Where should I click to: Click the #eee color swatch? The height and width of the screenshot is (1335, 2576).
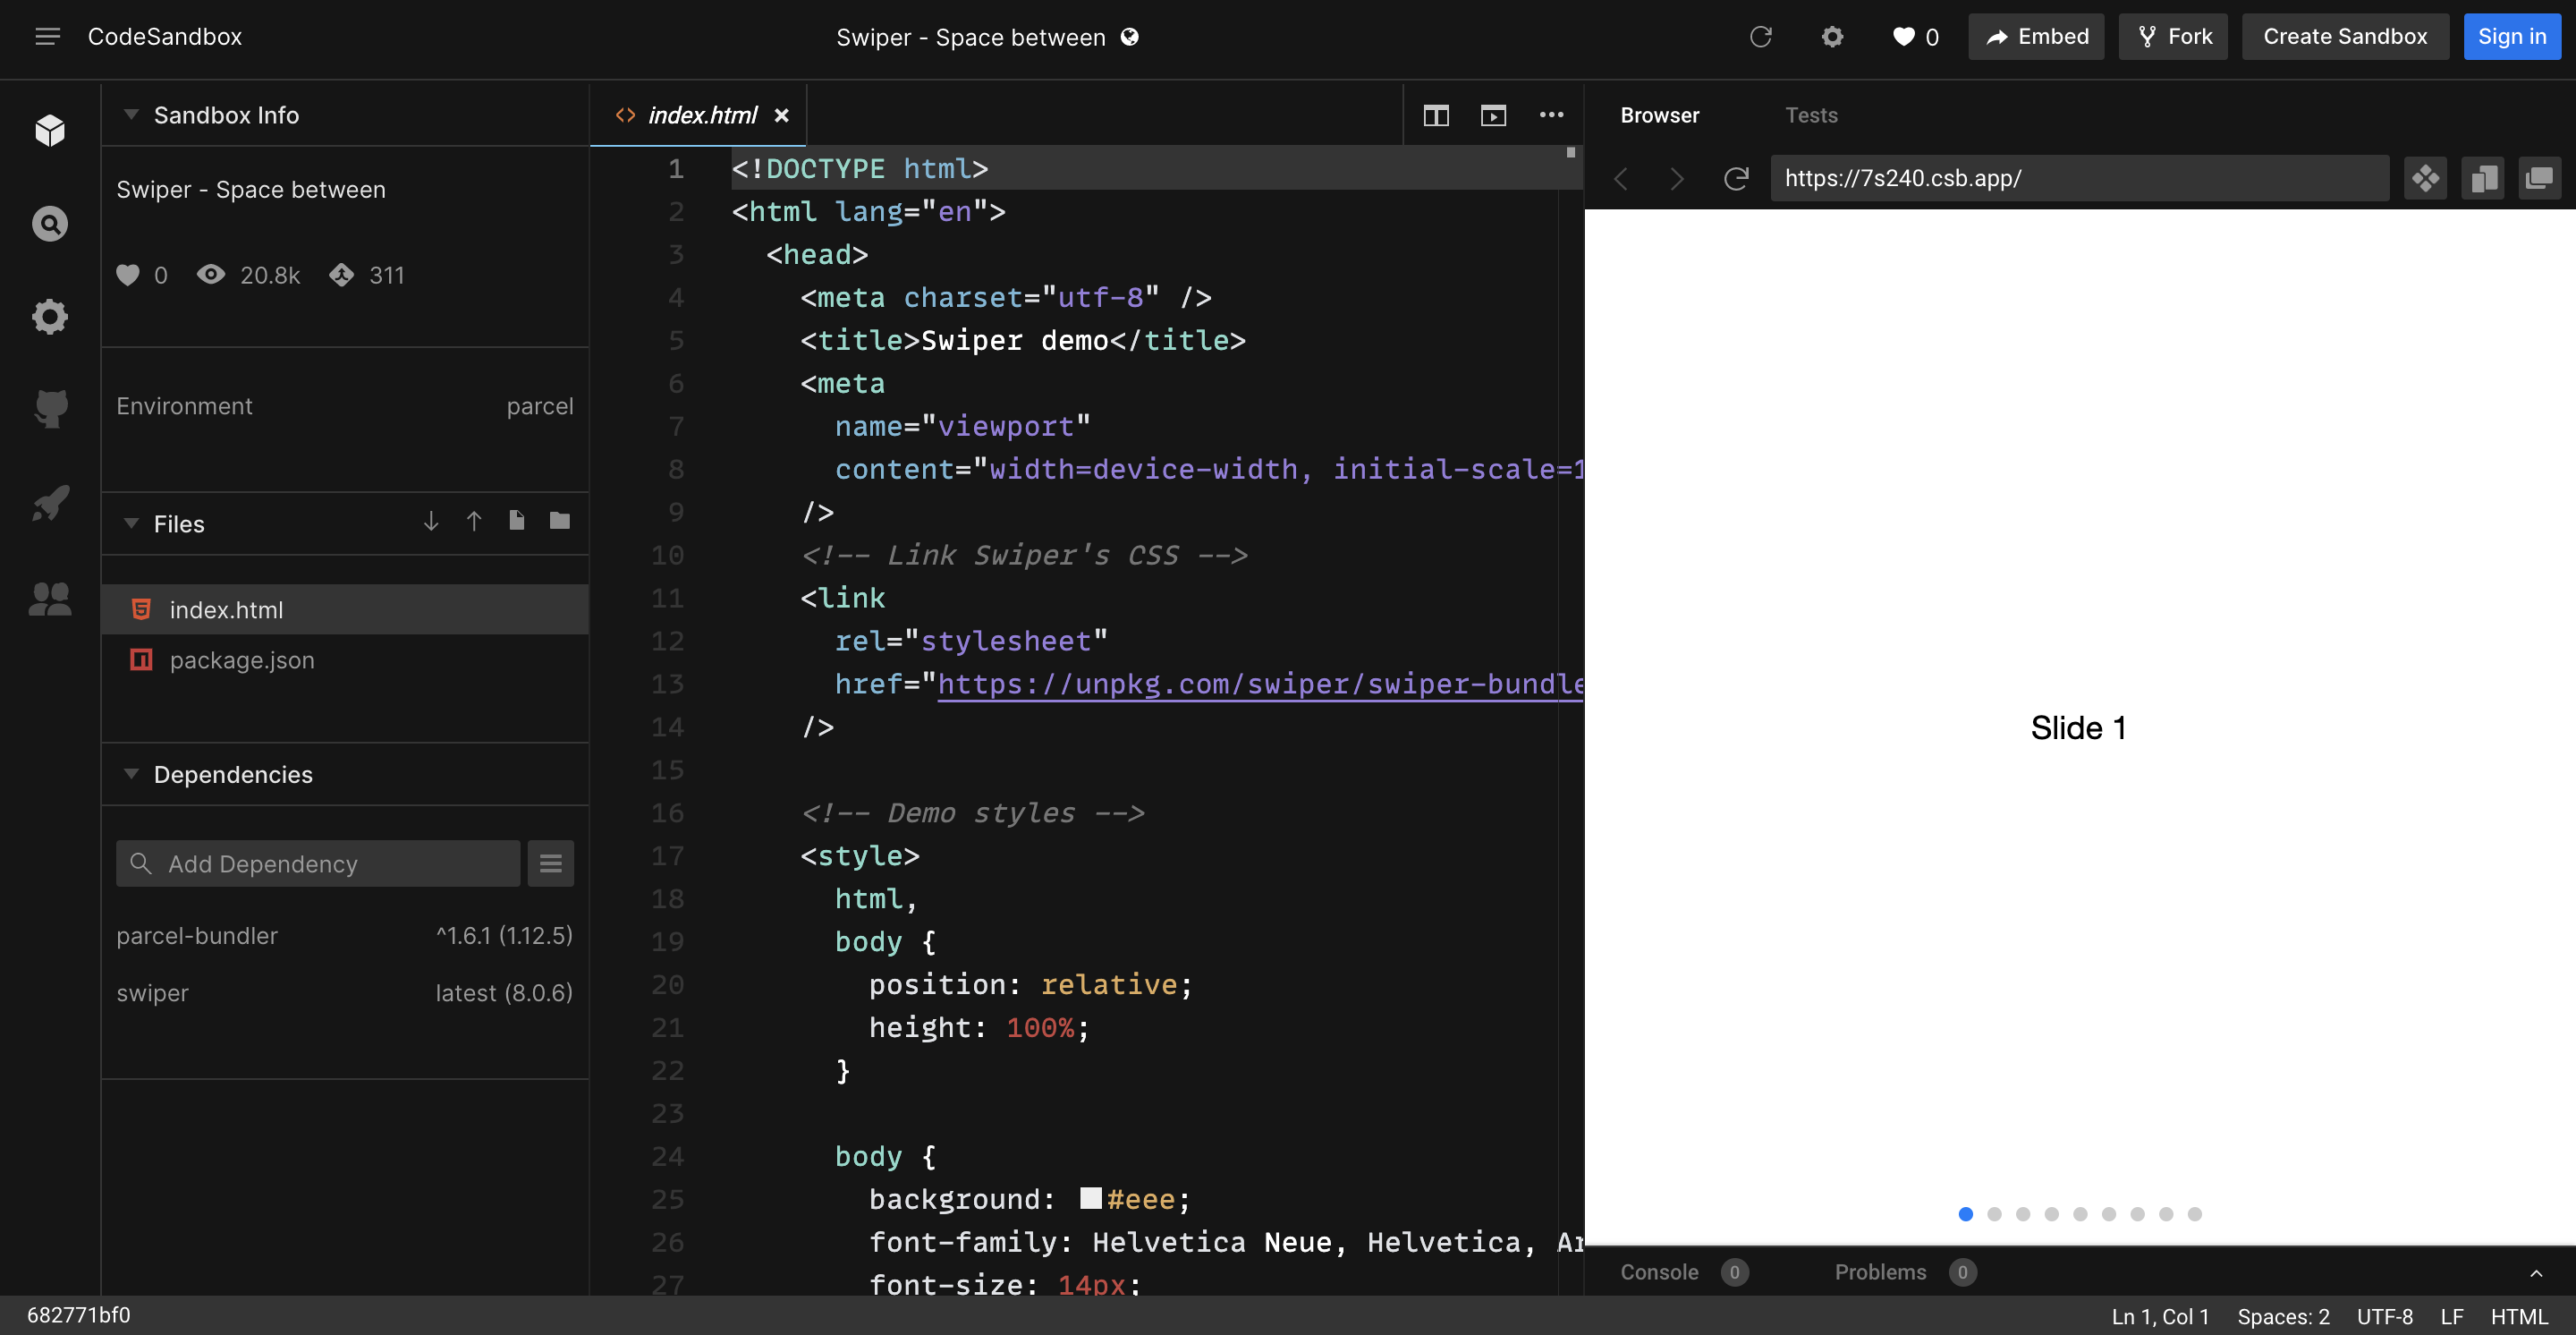[x=1091, y=1198]
